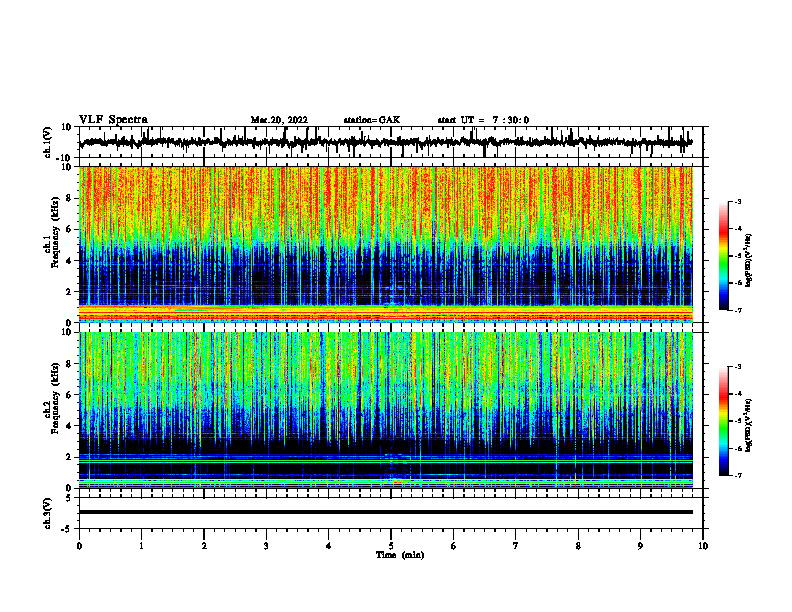Screen dimensions: 792x612
Task: Click the '1' tick on the time axis
Action: pyautogui.click(x=141, y=546)
